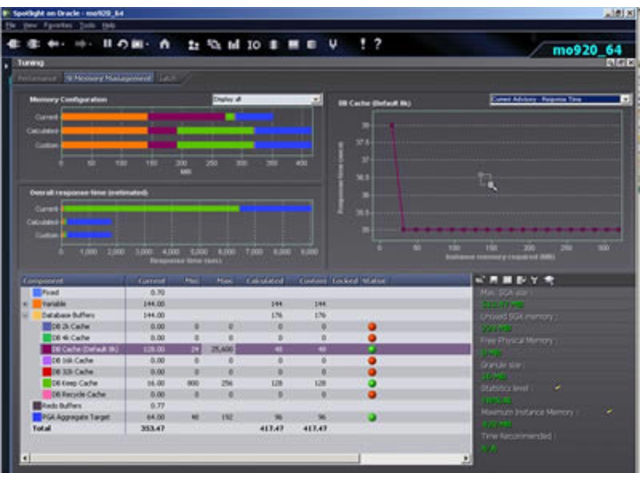Click the Refresh arrow icon in the toolbar

121,44
